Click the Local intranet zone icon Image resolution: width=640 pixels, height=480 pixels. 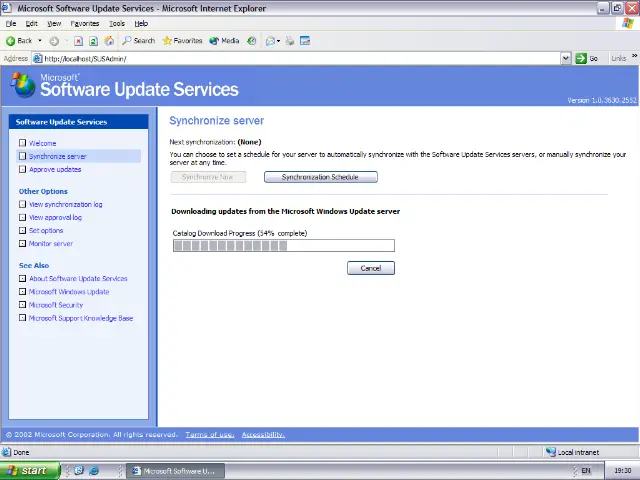click(x=551, y=452)
